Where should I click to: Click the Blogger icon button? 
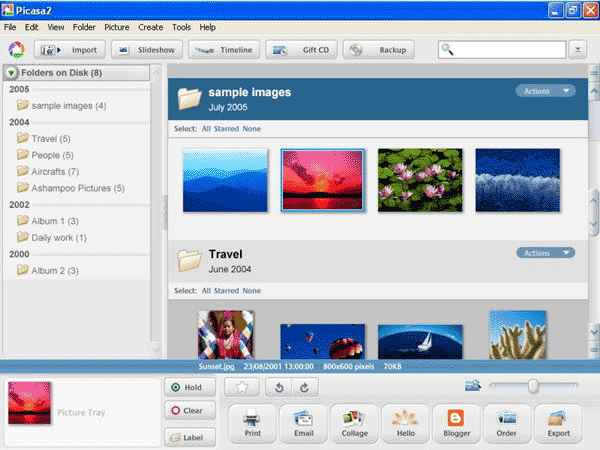tap(457, 423)
